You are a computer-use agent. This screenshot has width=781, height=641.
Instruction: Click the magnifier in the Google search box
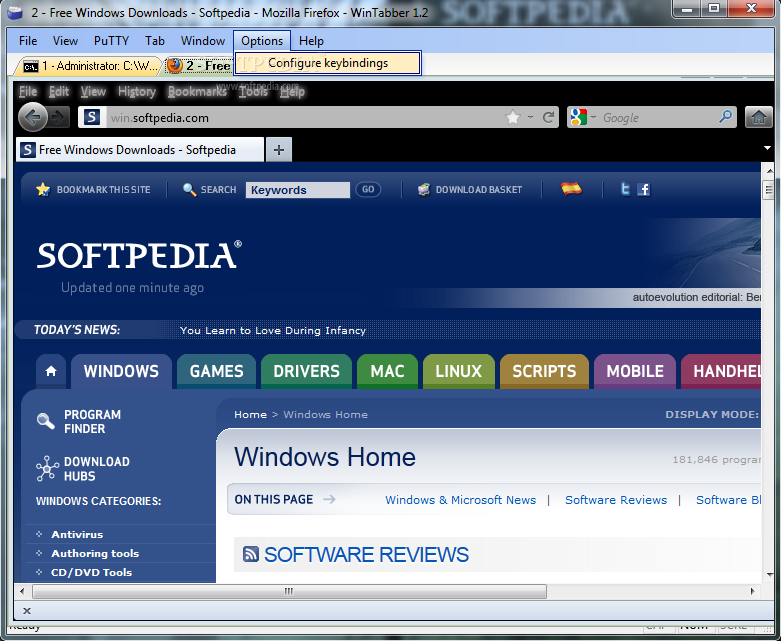point(725,117)
